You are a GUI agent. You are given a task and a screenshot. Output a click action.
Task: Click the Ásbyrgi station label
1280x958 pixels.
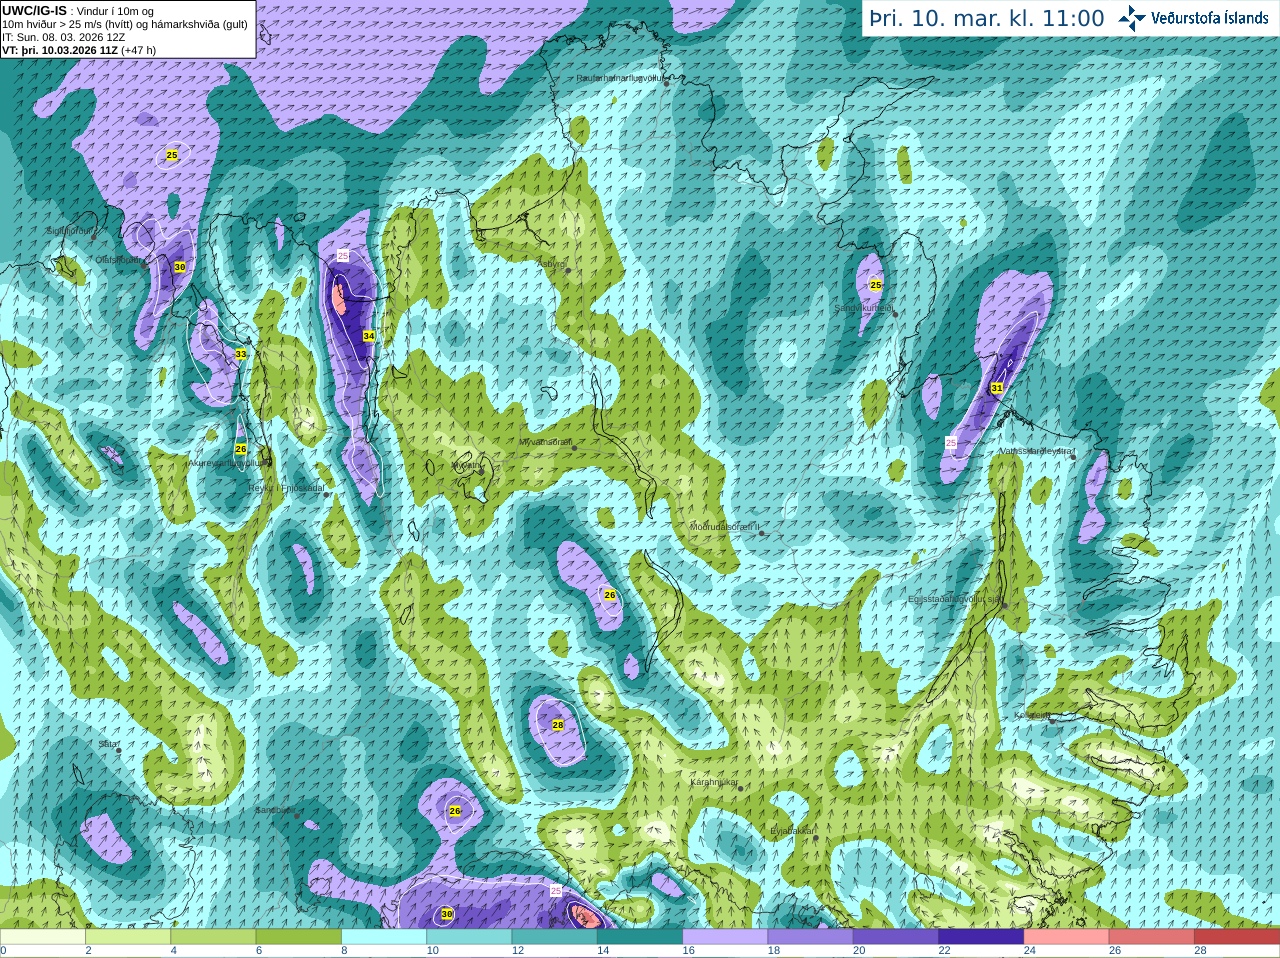point(551,264)
